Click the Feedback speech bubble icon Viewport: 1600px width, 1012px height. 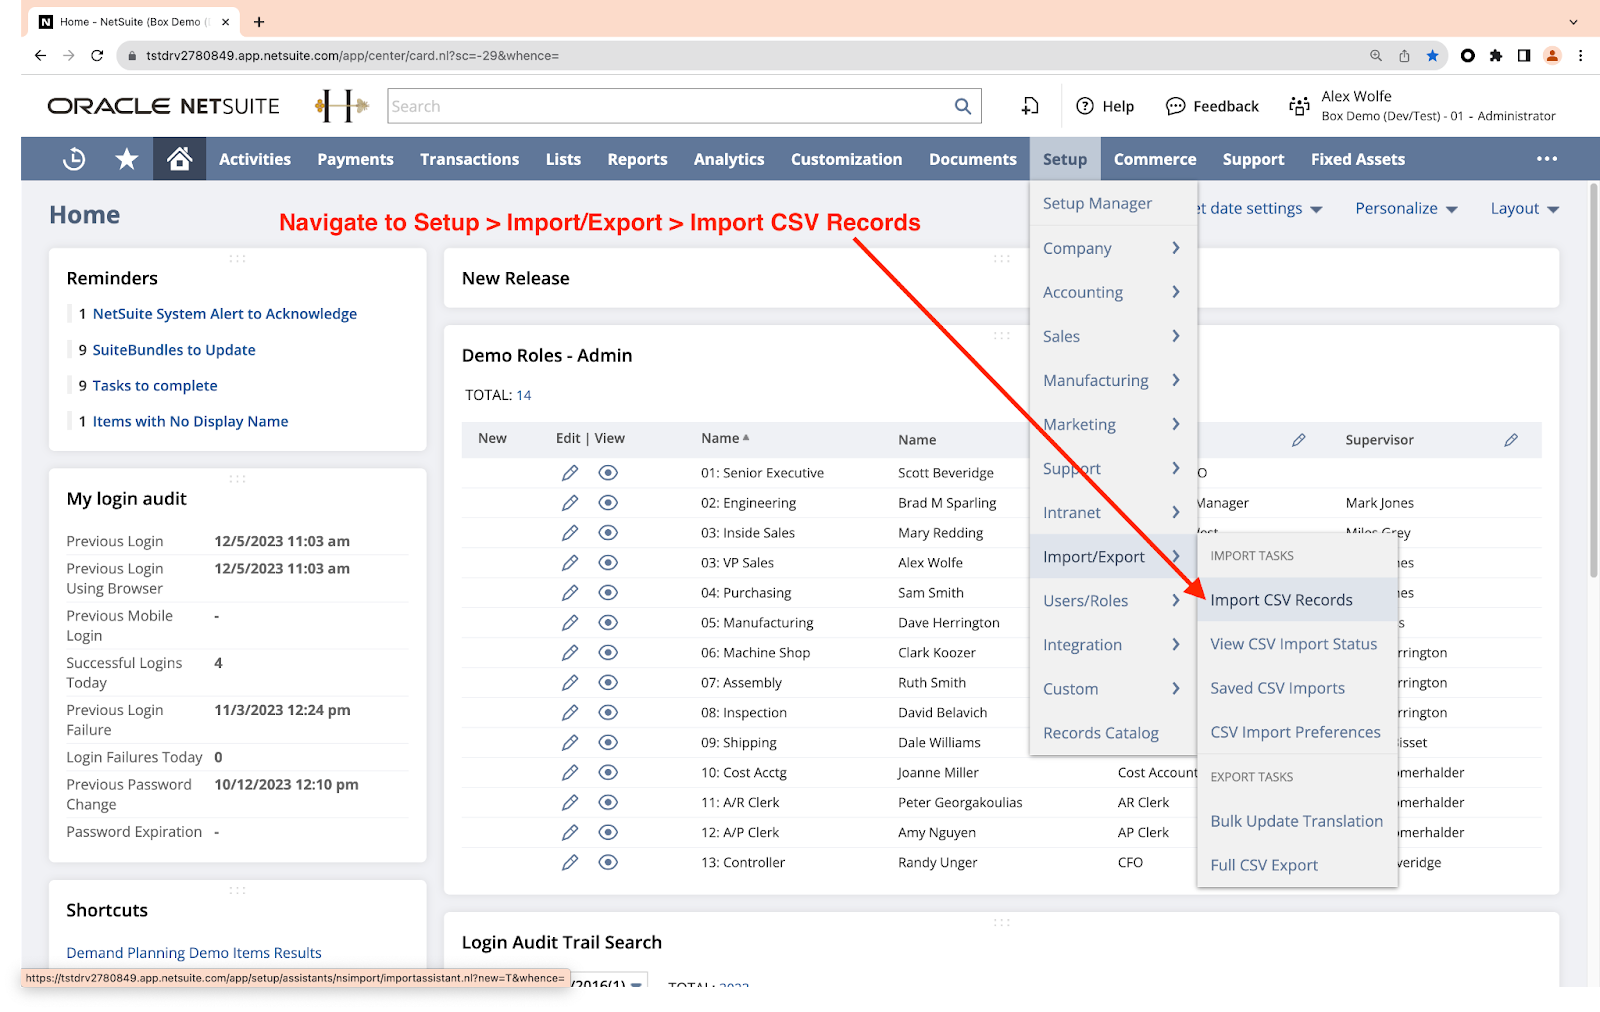1176,106
